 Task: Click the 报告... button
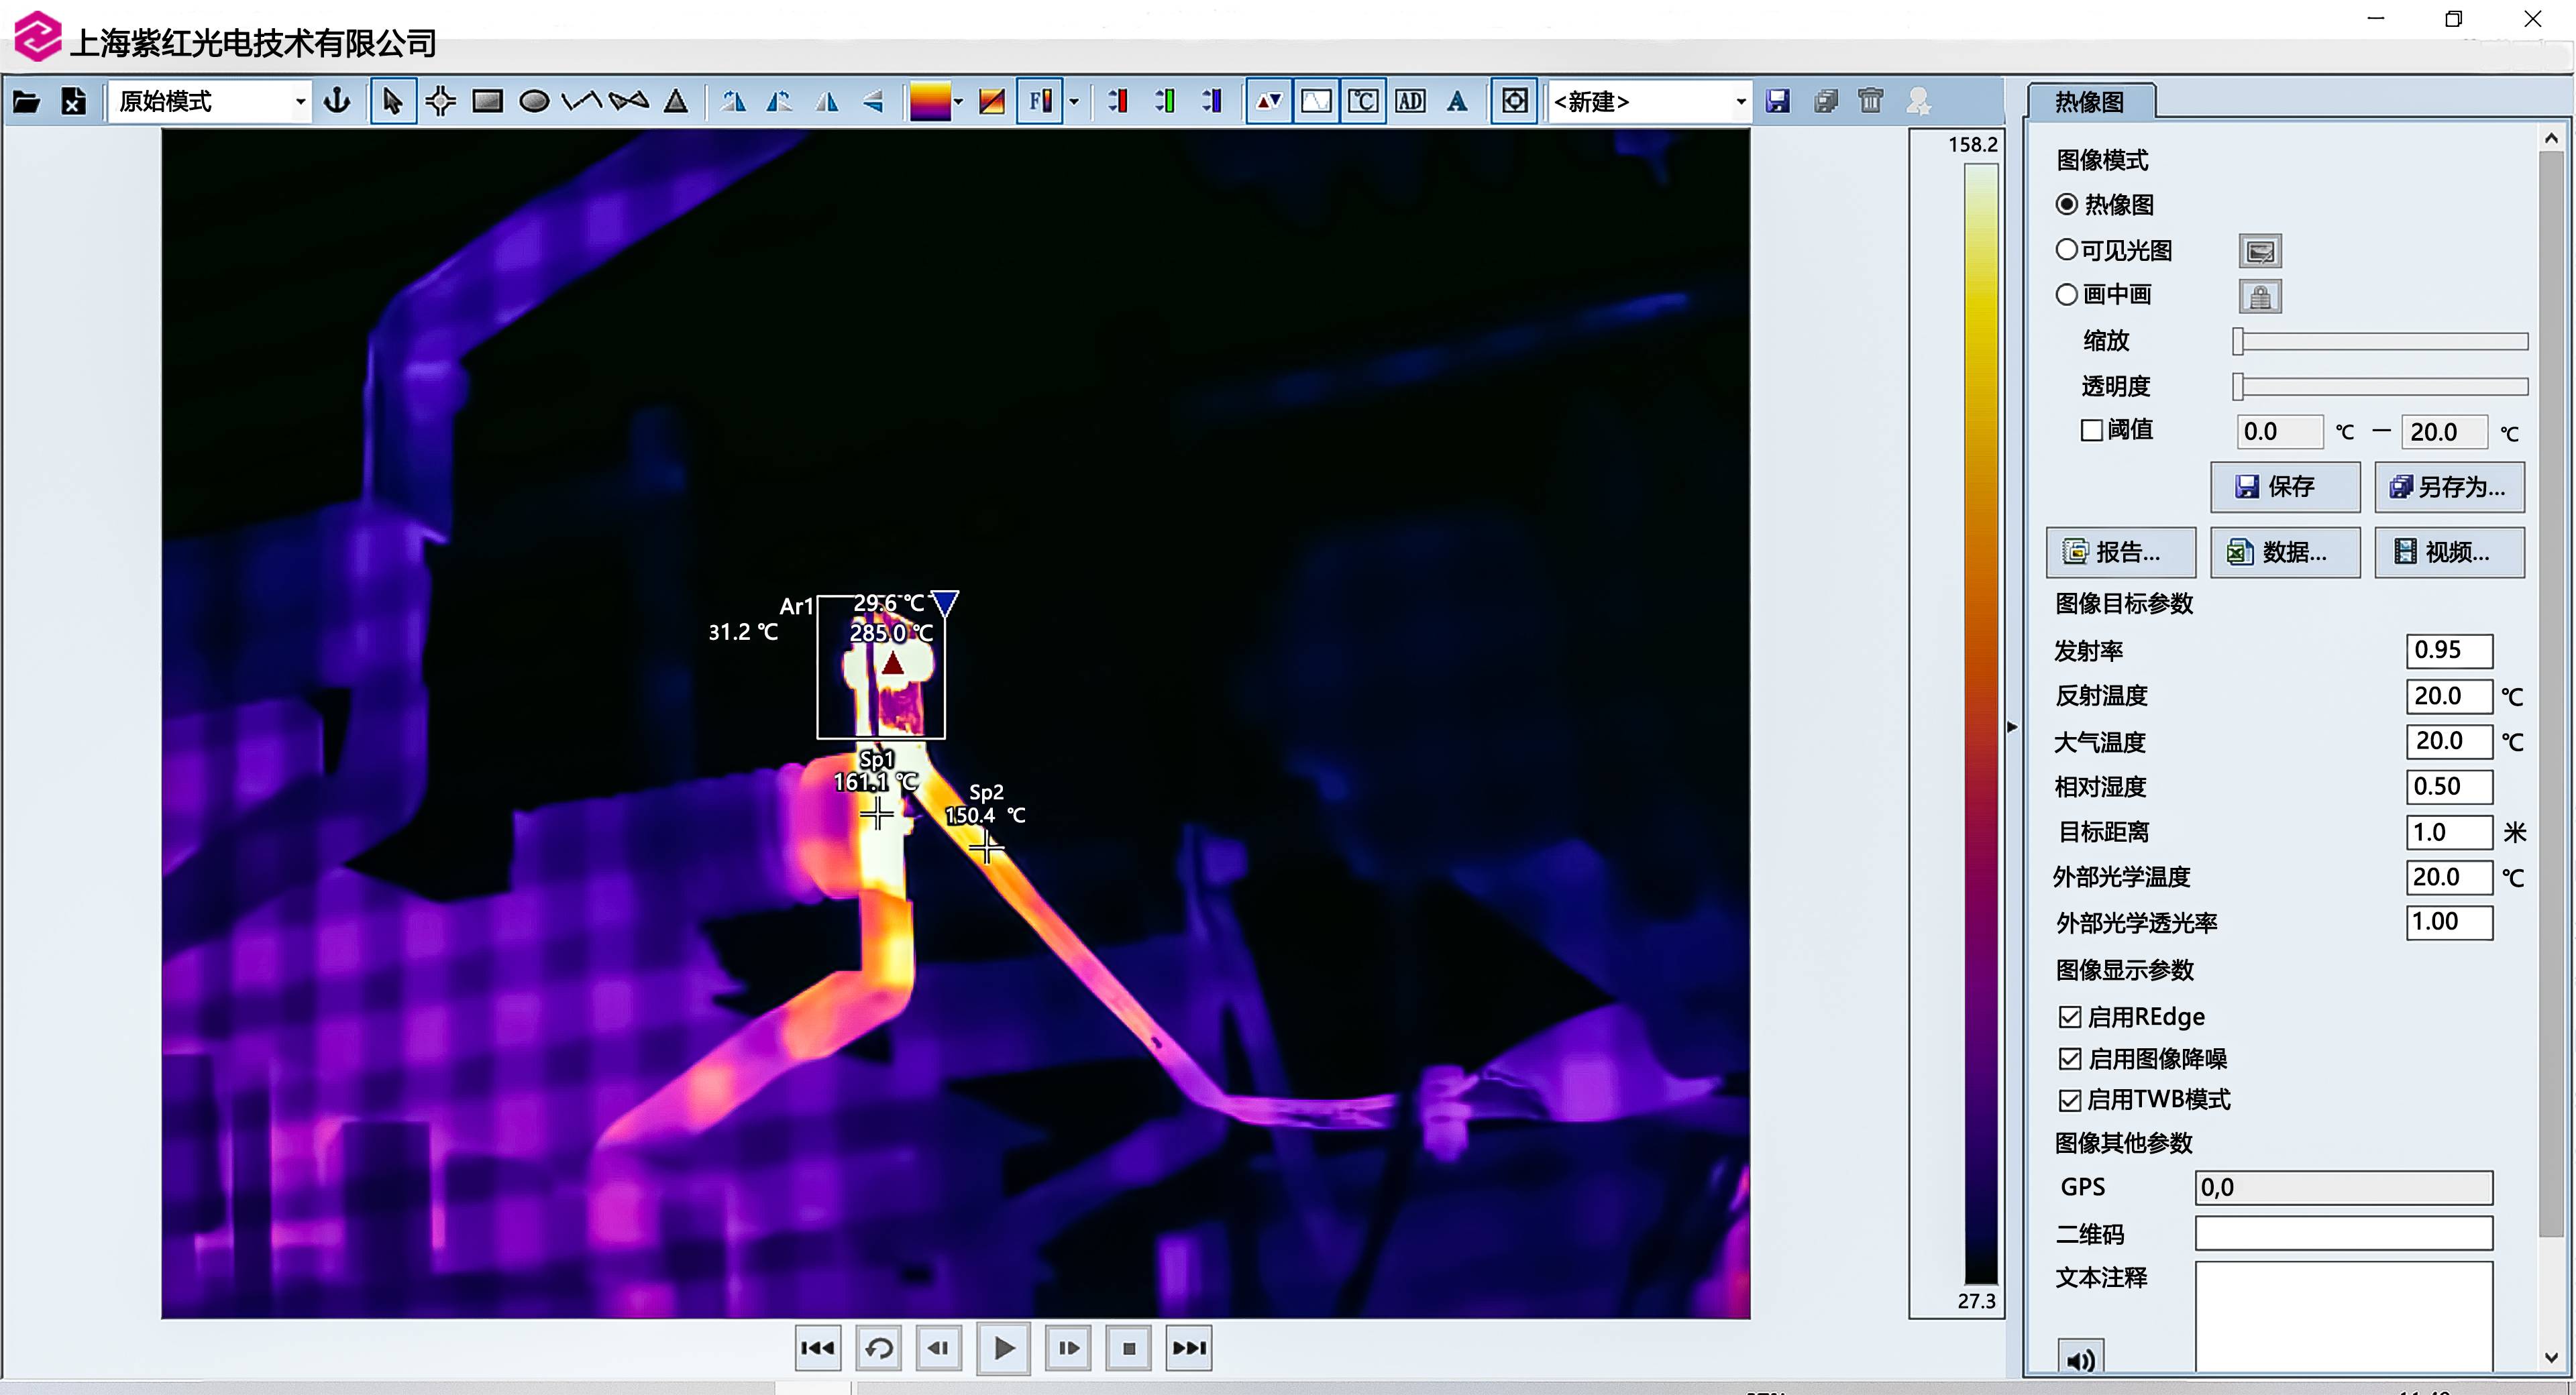(2120, 552)
